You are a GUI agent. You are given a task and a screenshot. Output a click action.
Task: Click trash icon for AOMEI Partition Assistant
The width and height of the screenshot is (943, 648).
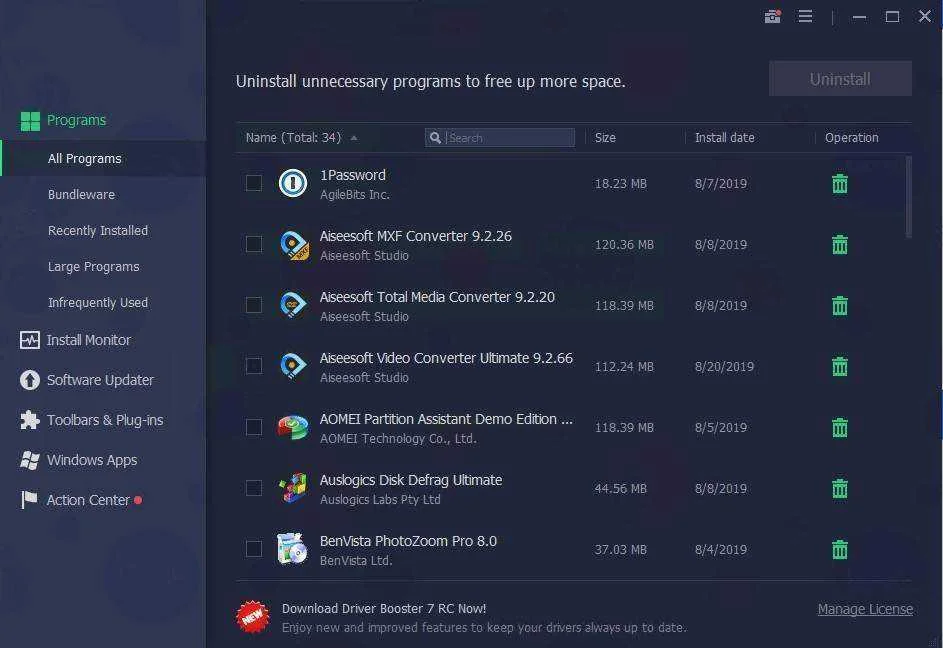point(840,427)
